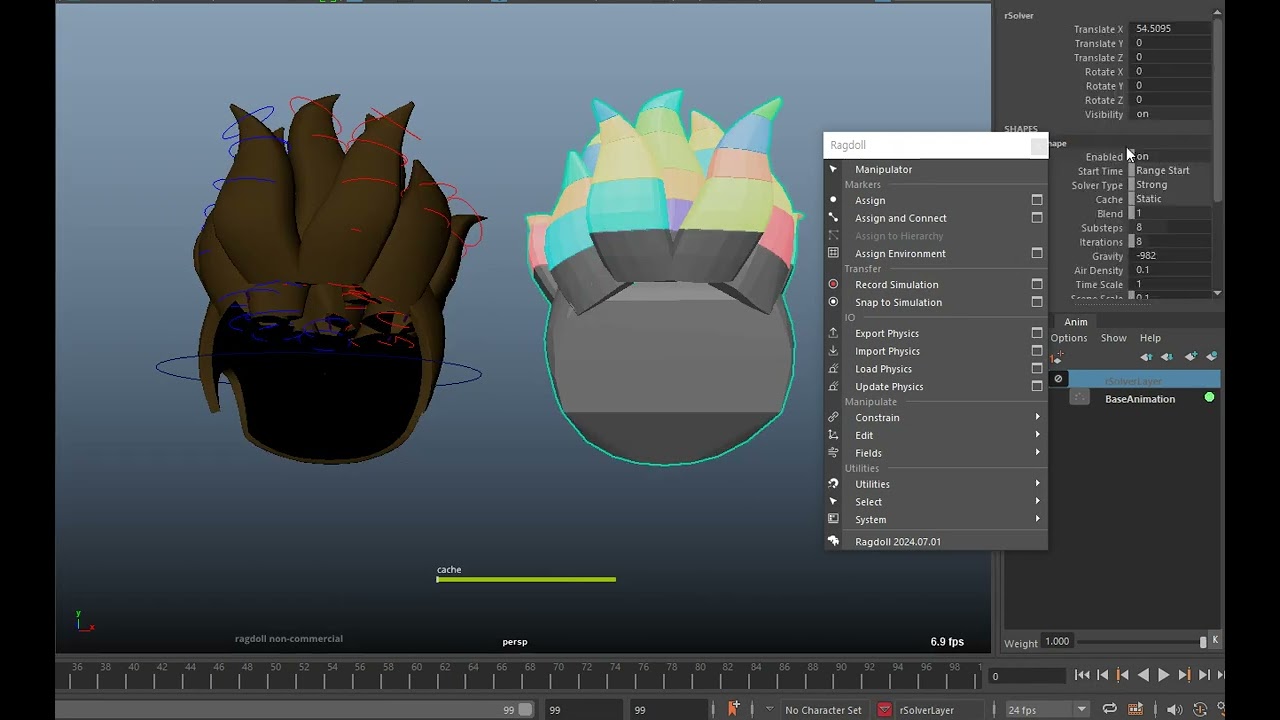This screenshot has width=1280, height=720.
Task: Click the add bookmark icon on timeline bar
Action: 734,709
